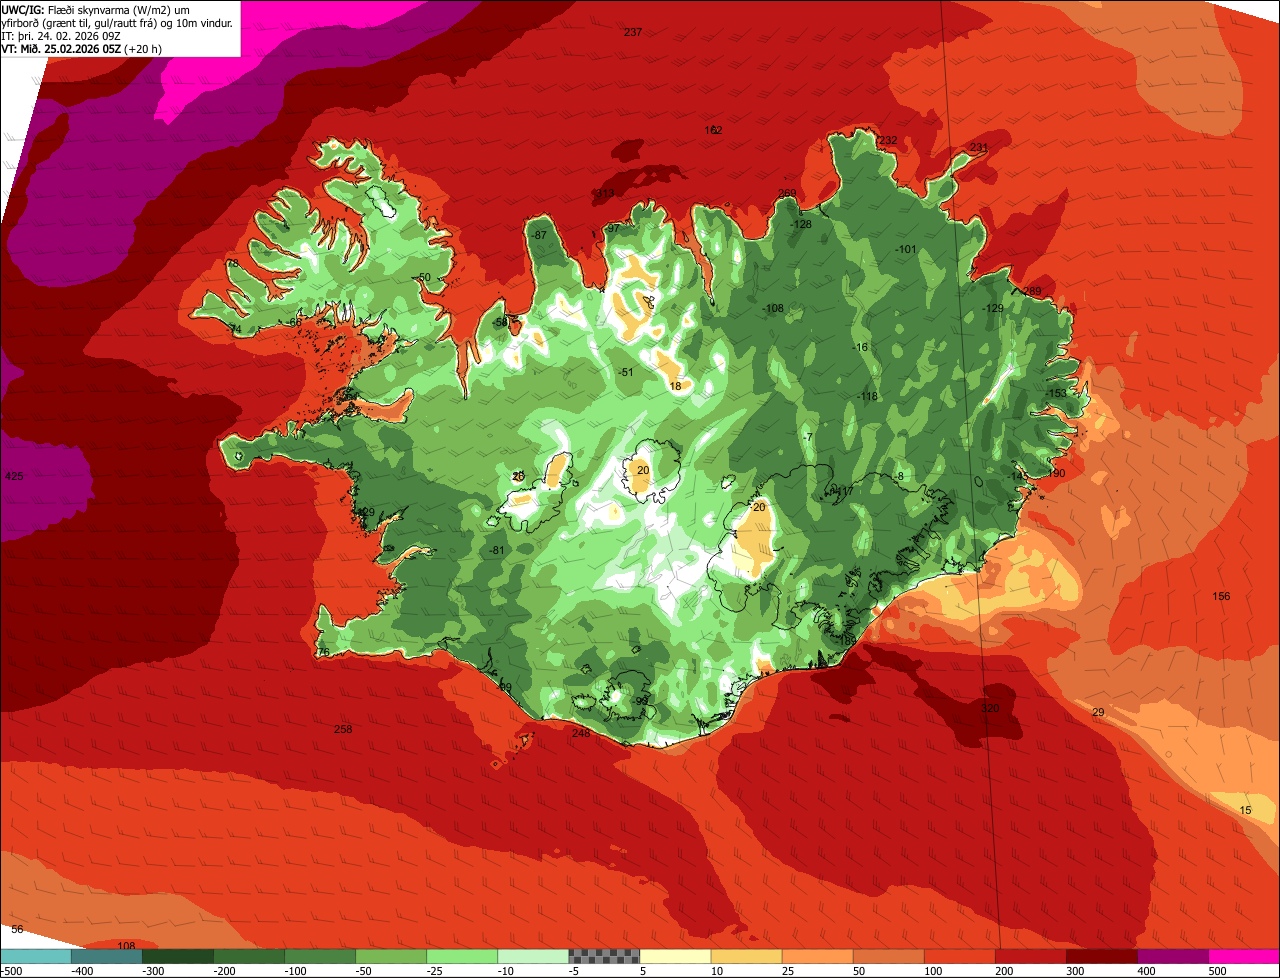Click the legend swatch between -400 and -300
Image resolution: width=1280 pixels, height=978 pixels.
click(106, 956)
